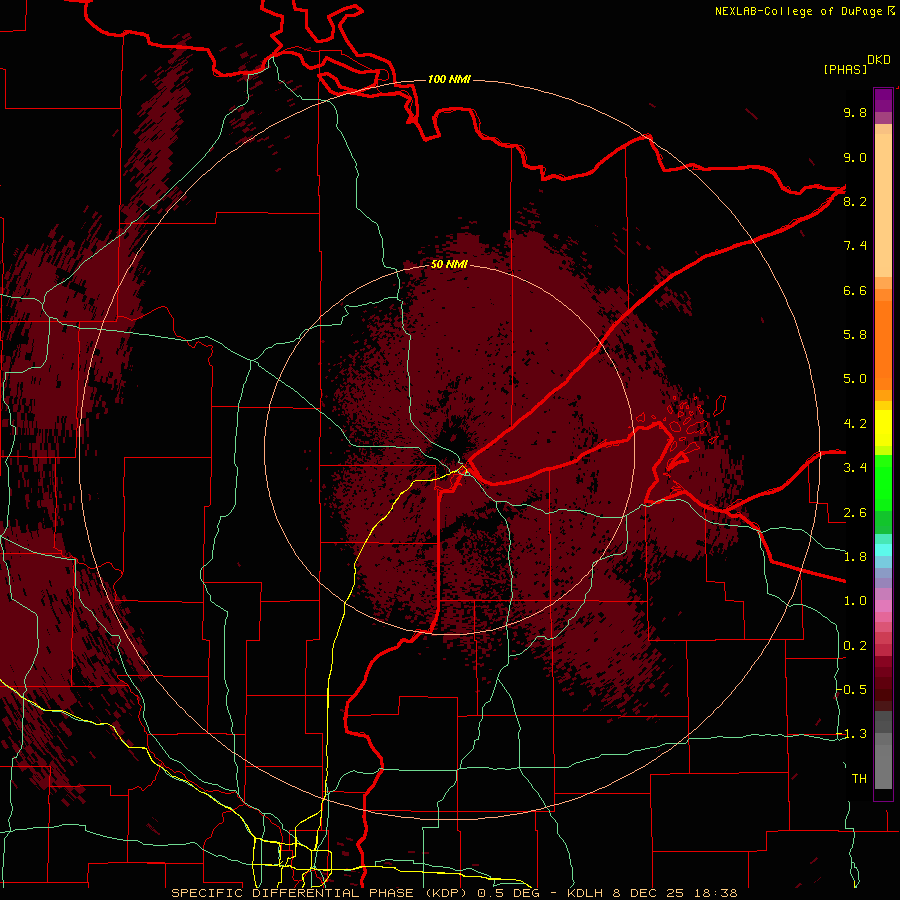
Task: Select the 5.0 scale value
Action: pos(855,379)
